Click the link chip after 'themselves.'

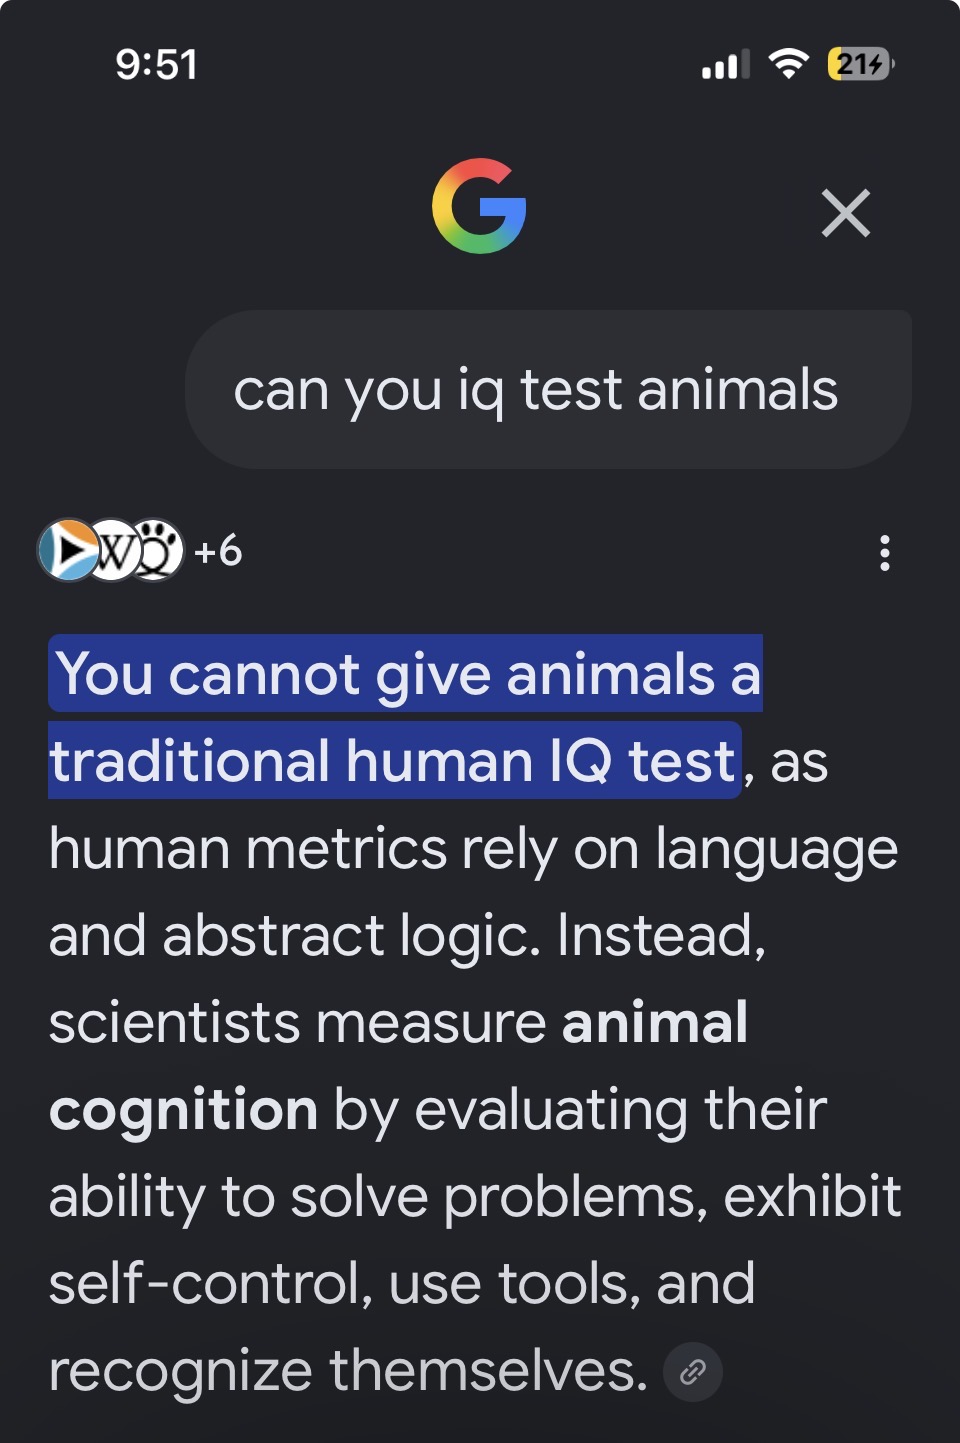pyautogui.click(x=692, y=1372)
